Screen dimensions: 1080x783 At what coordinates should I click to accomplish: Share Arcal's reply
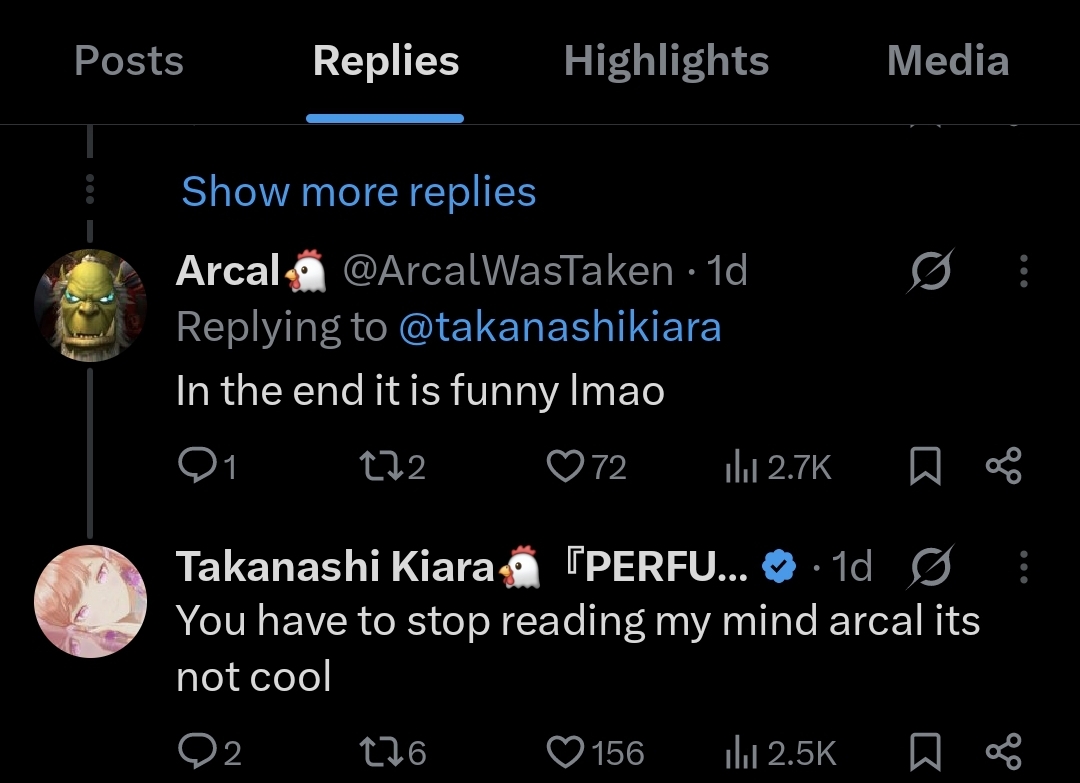(1003, 466)
